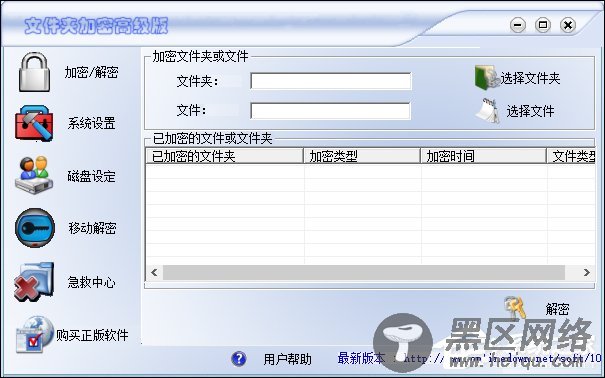Click the list's left scroll arrow

154,272
